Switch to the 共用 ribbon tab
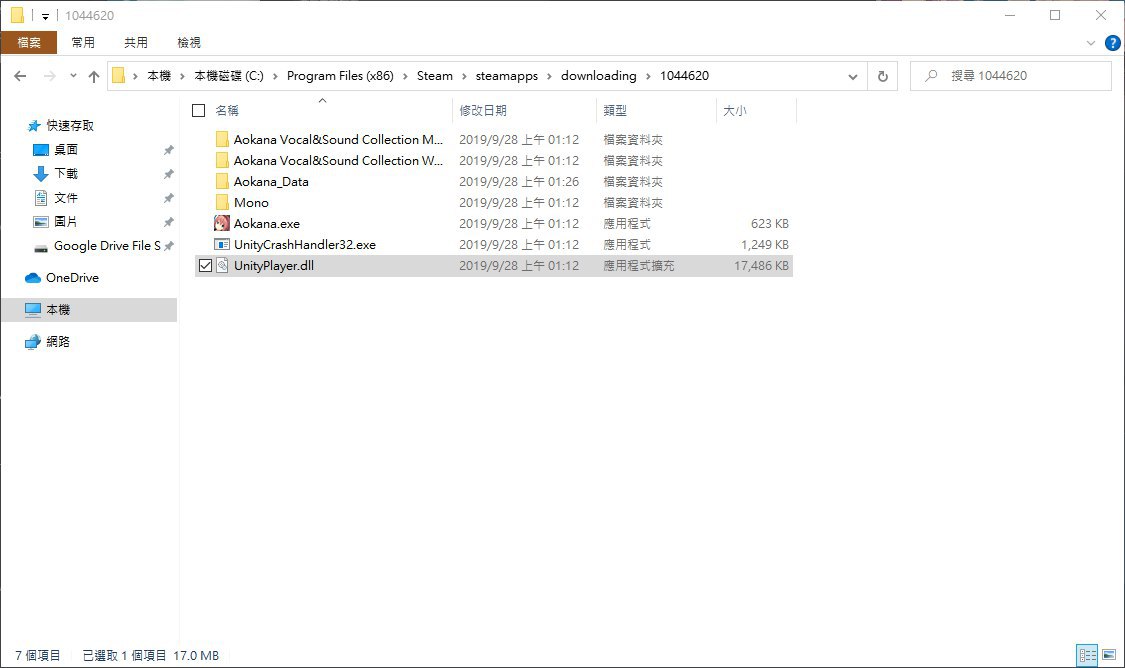Image resolution: width=1125 pixels, height=668 pixels. [x=136, y=42]
